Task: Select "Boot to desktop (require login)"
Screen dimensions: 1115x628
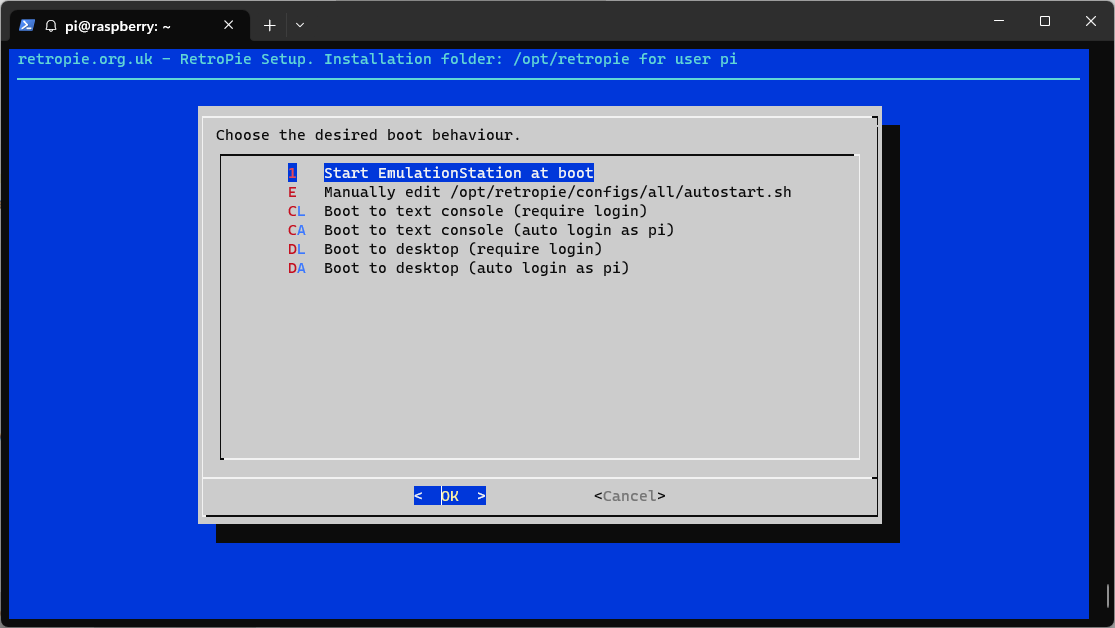Action: click(x=463, y=249)
